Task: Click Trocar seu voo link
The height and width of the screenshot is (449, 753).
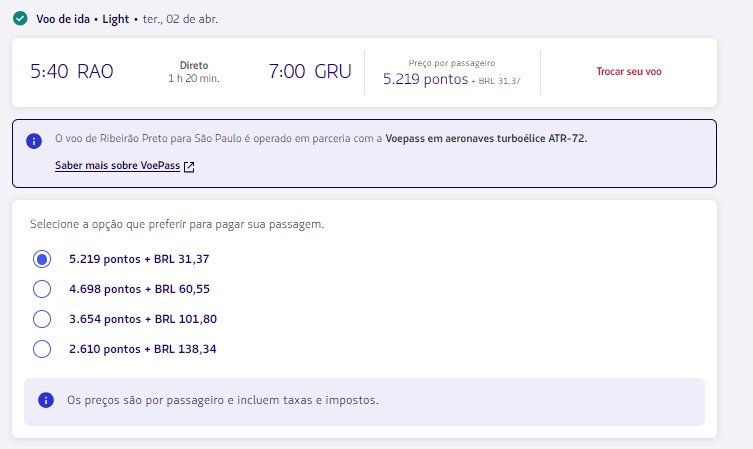Action: click(628, 72)
